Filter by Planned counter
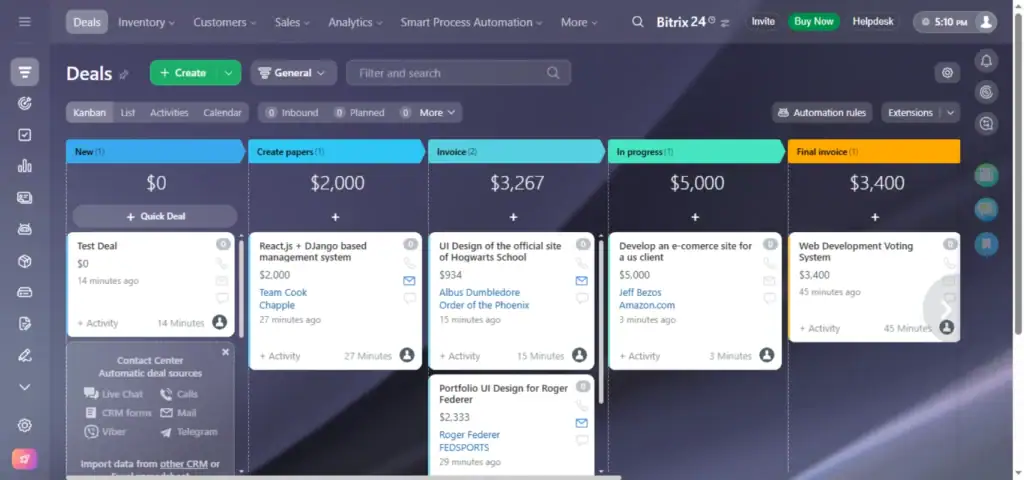The width and height of the screenshot is (1024, 480). pos(359,112)
